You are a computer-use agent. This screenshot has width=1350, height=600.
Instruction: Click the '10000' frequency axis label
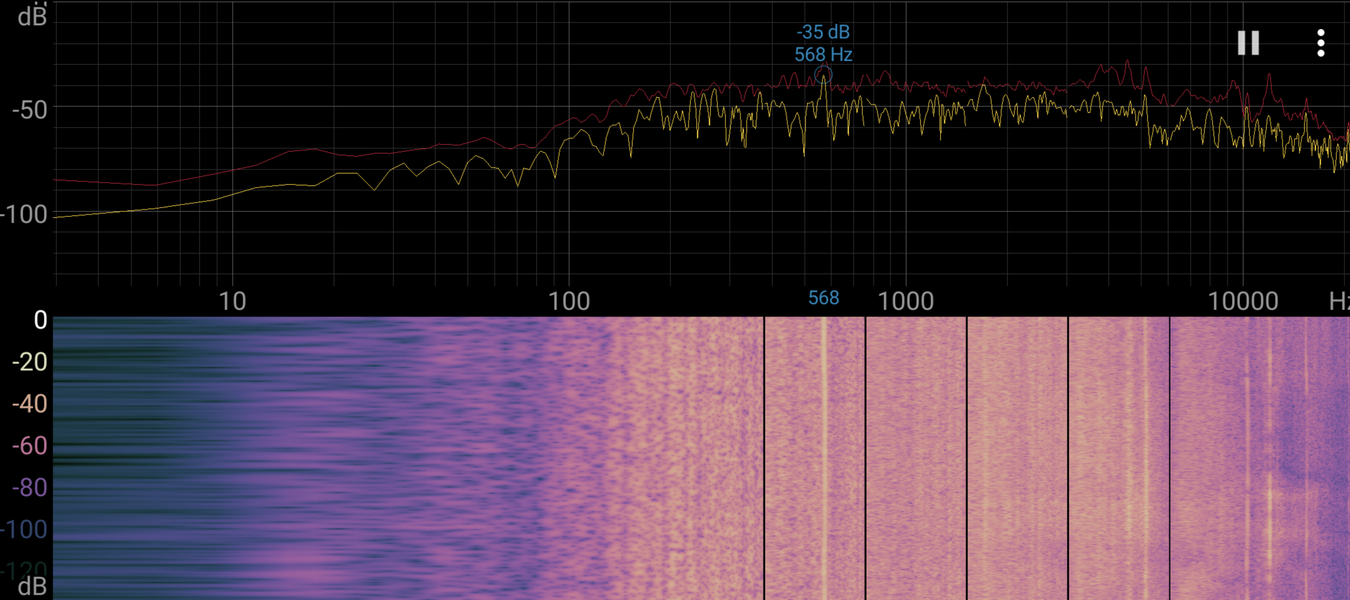1242,301
